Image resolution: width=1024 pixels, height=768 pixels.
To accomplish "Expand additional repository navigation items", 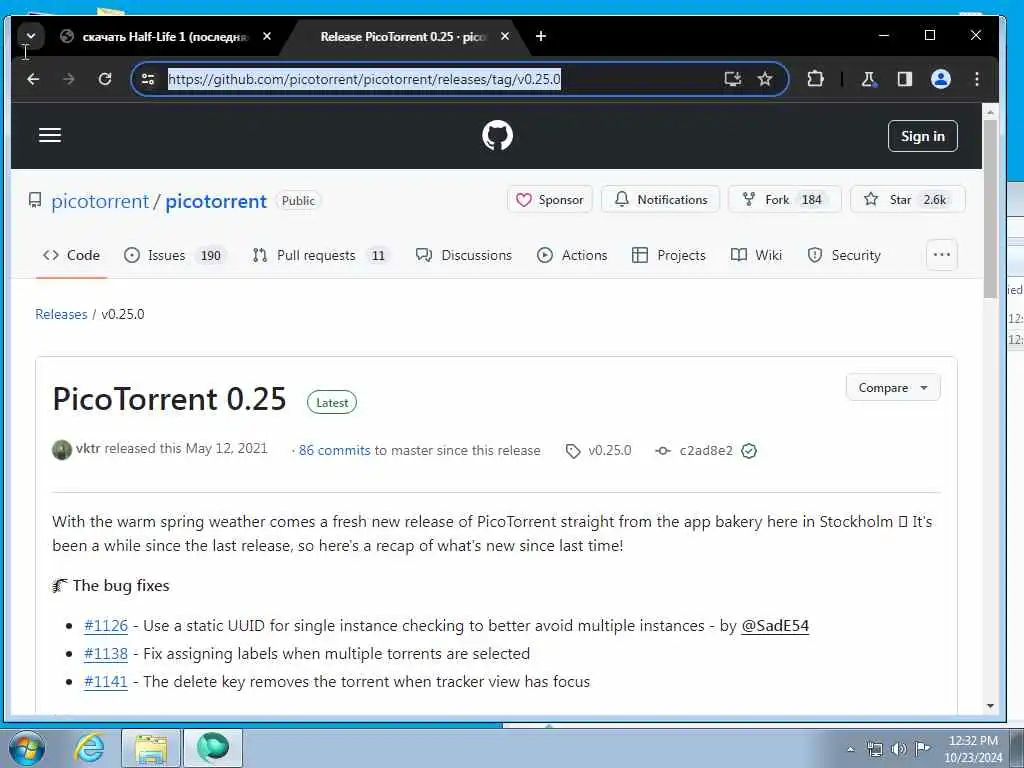I will (942, 255).
